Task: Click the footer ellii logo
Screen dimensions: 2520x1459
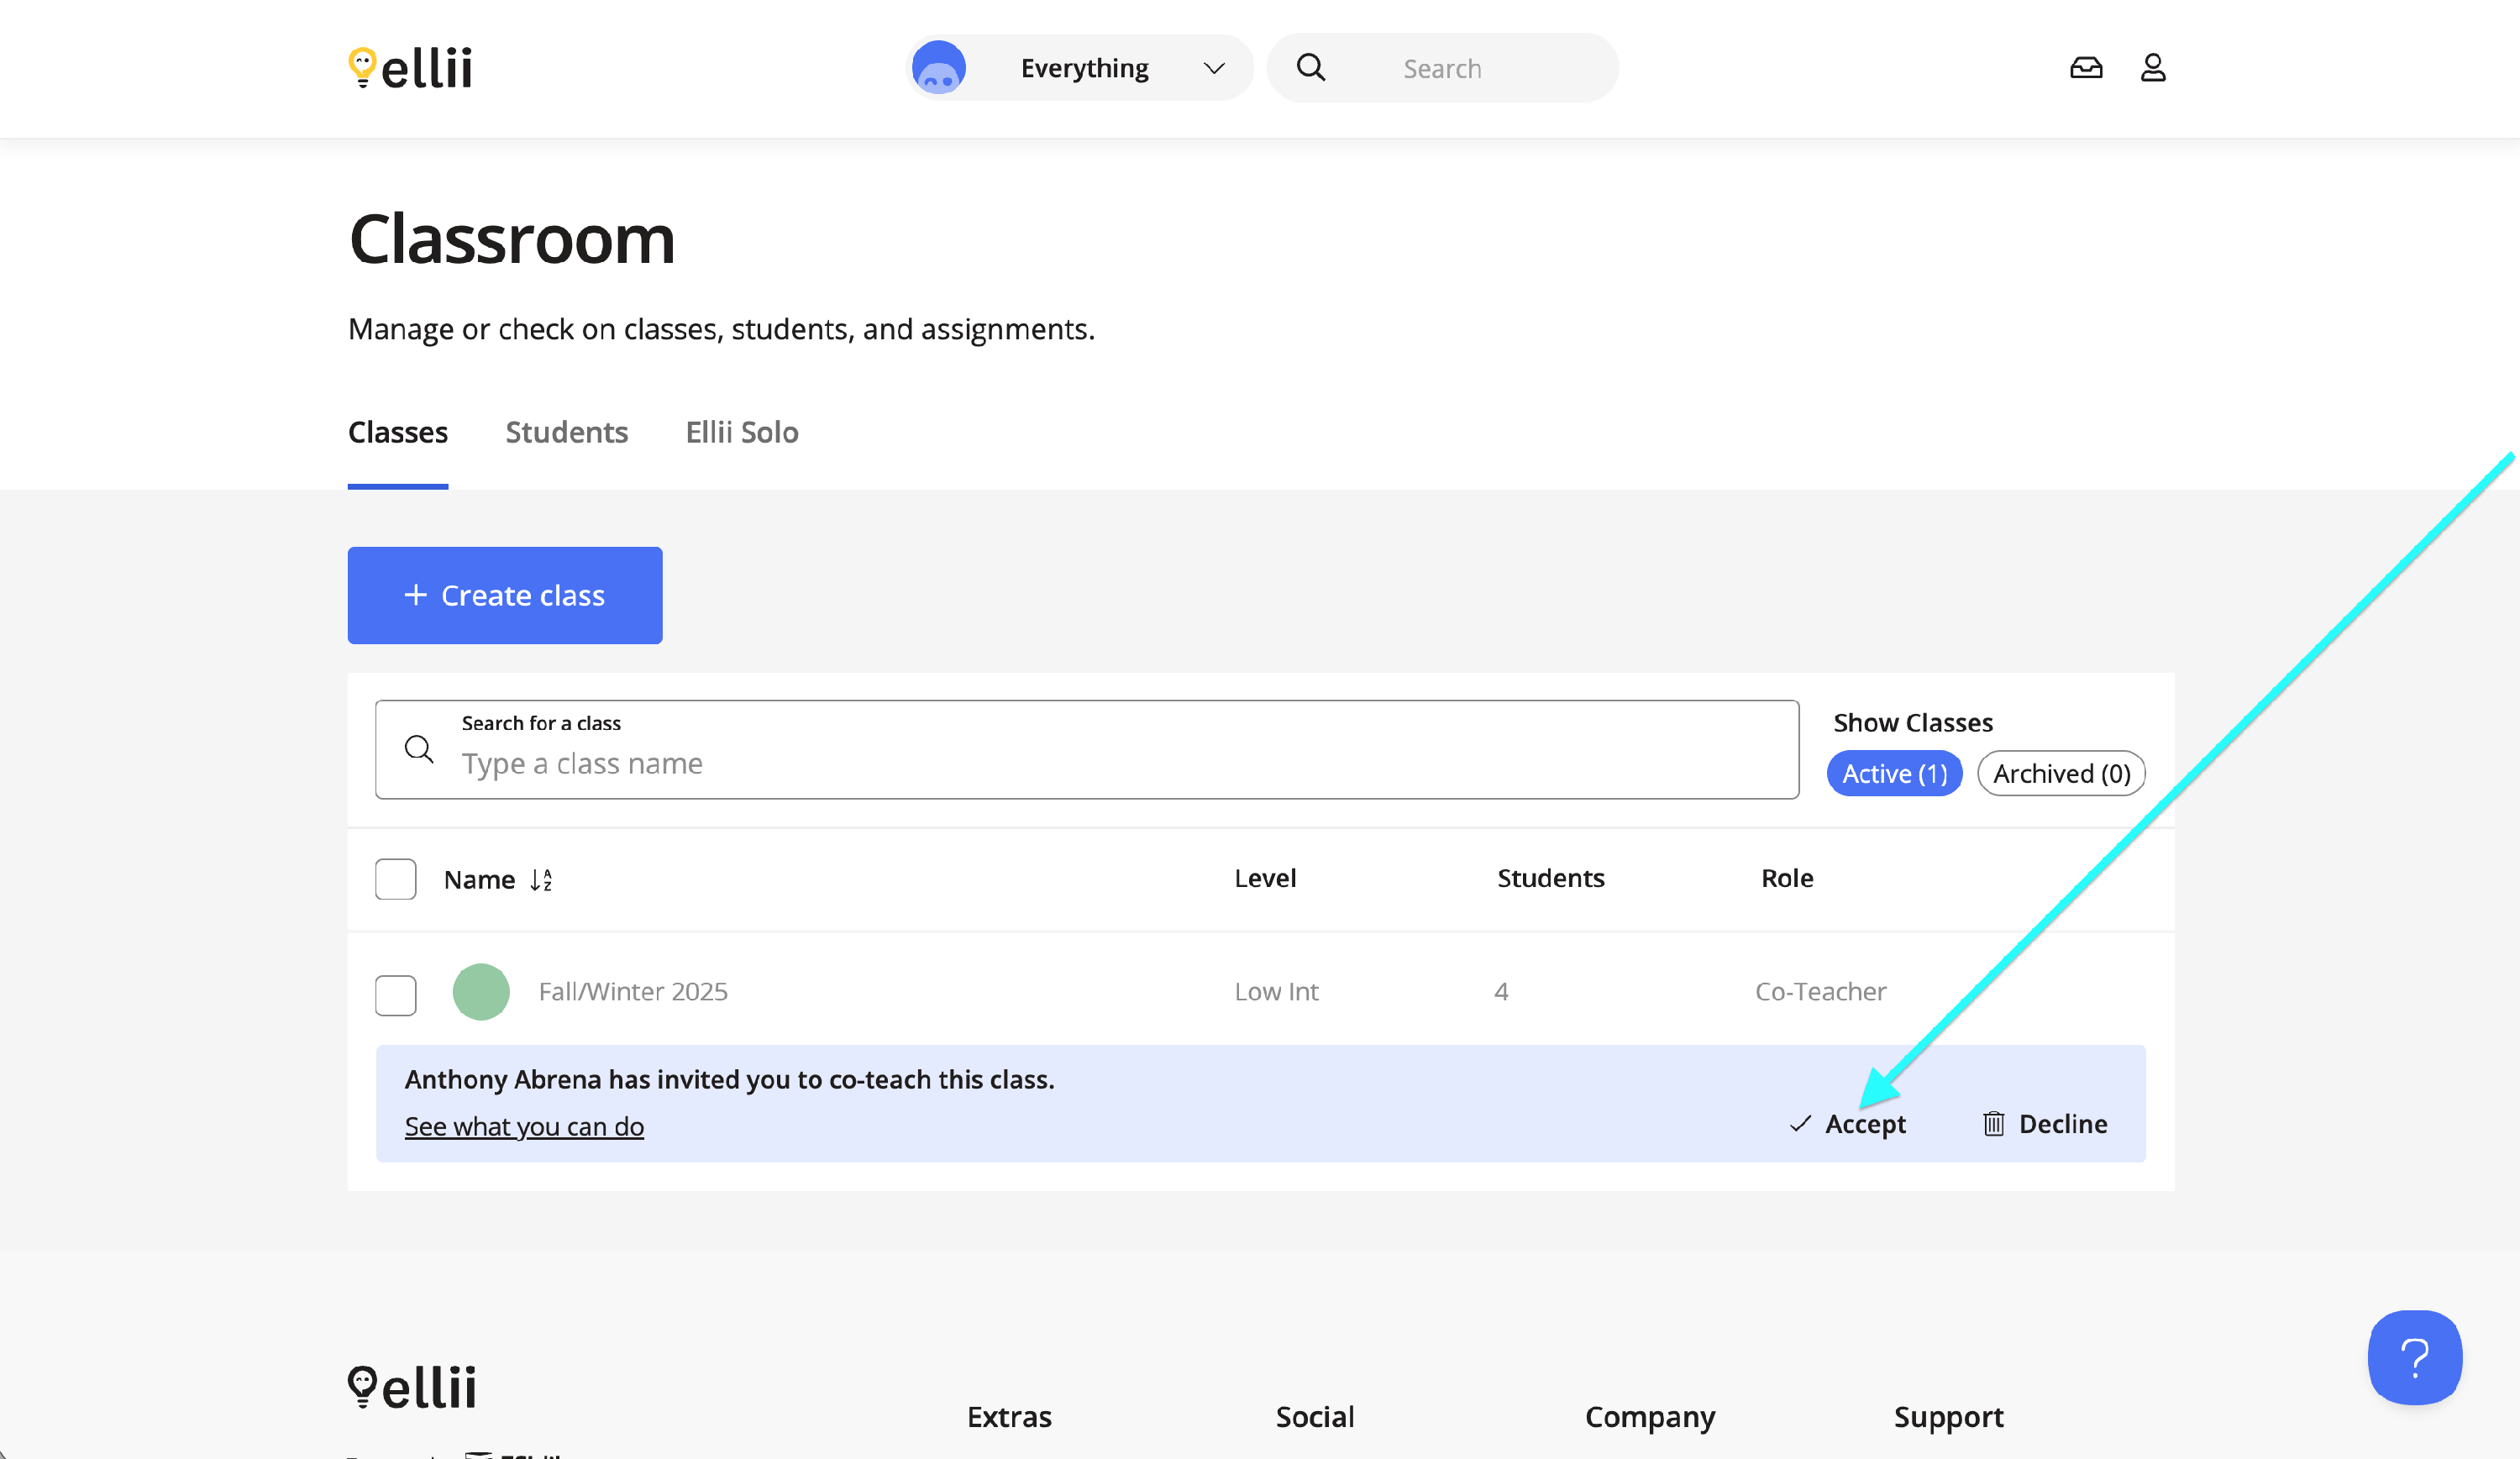Action: tap(412, 1387)
